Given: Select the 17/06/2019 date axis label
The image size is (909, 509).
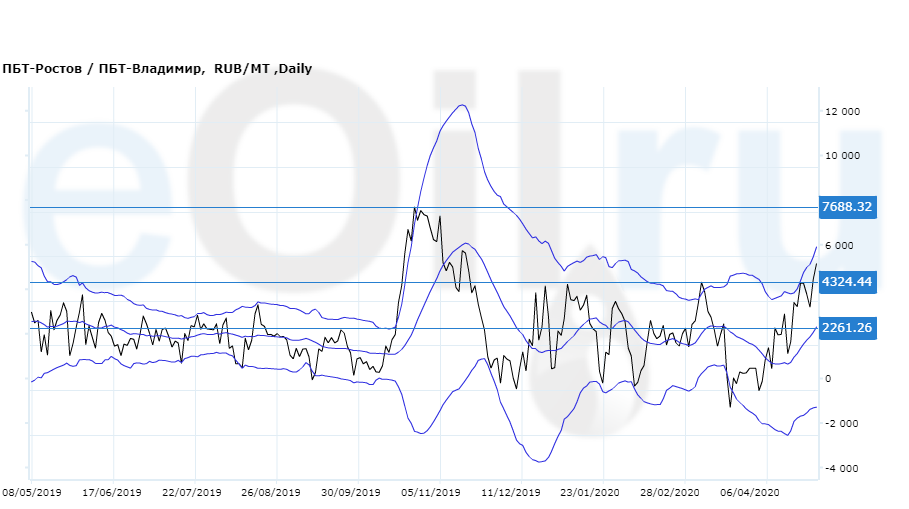Looking at the screenshot, I should pos(113,493).
